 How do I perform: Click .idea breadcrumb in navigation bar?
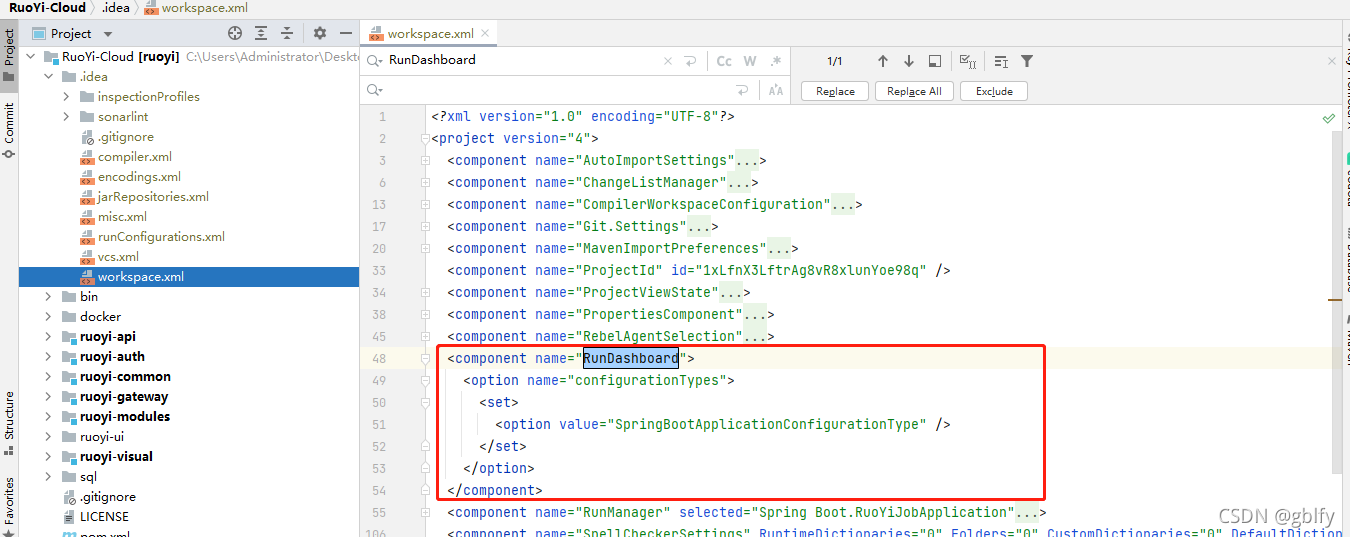click(x=115, y=7)
